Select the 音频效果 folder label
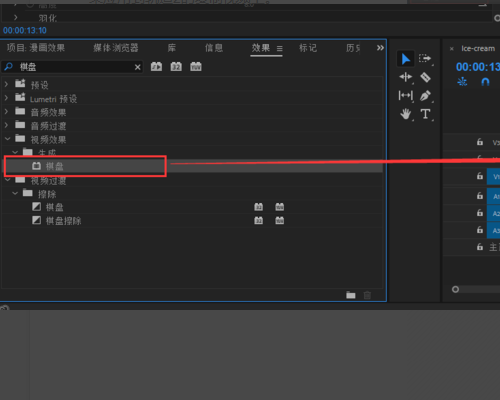 click(x=48, y=113)
